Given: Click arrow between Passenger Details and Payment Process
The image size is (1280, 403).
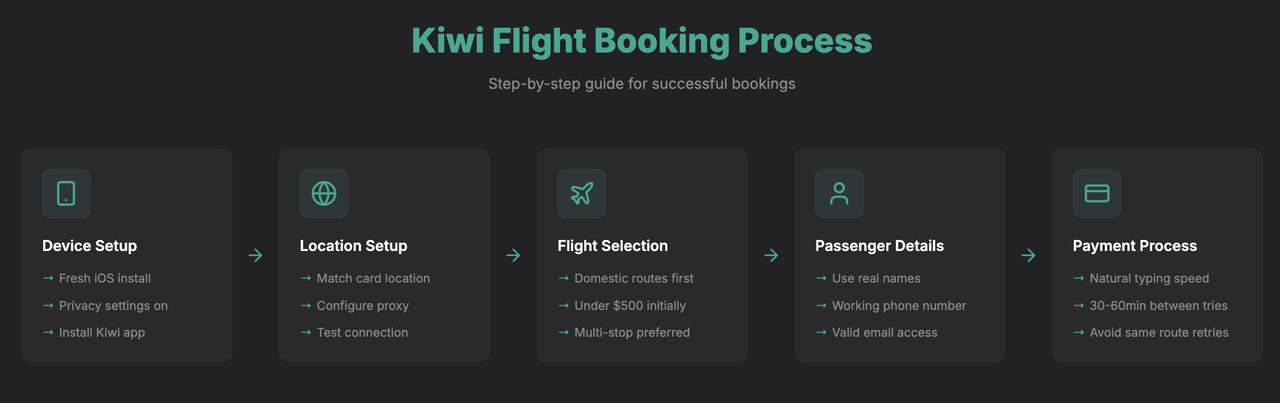Looking at the screenshot, I should [1028, 256].
